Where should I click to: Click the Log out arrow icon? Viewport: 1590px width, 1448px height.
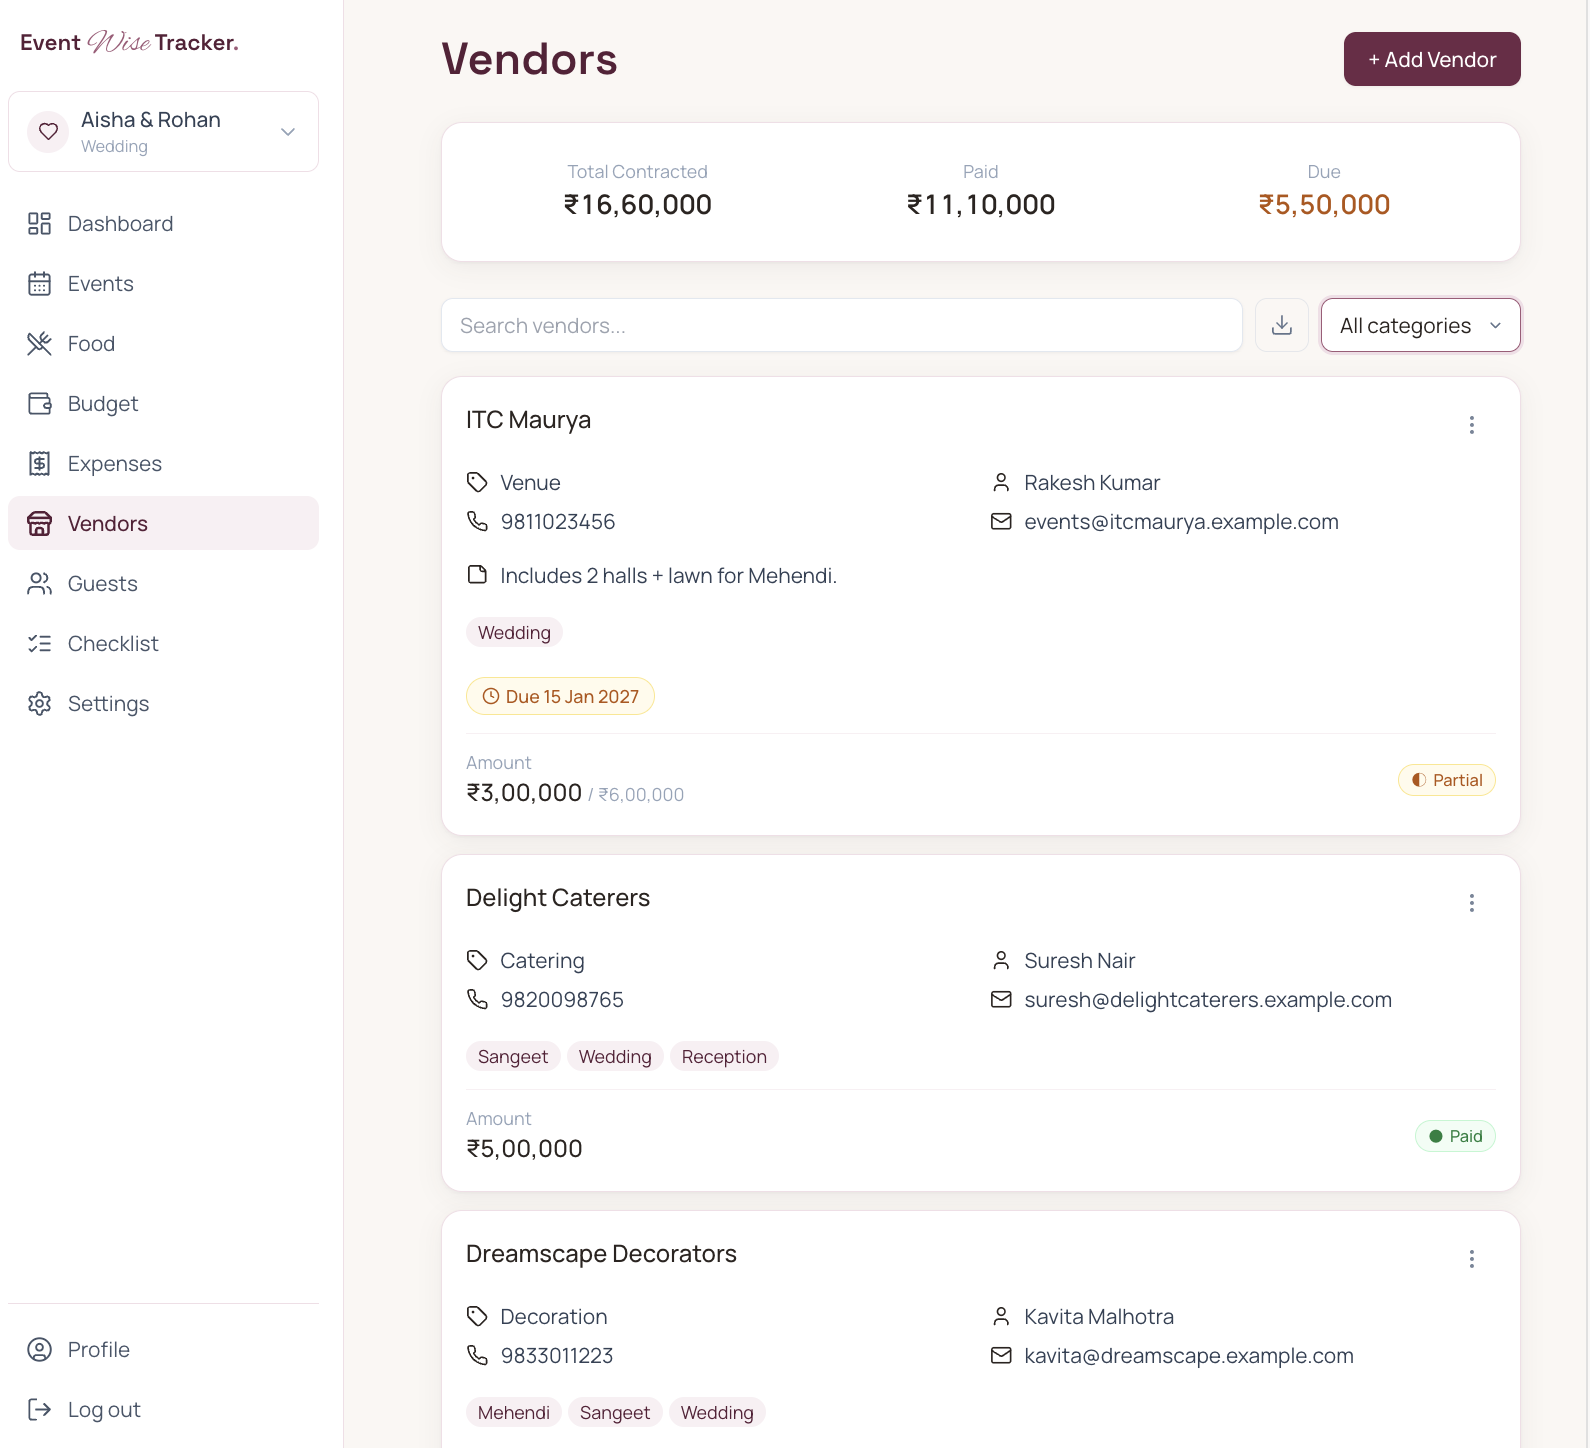point(39,1410)
